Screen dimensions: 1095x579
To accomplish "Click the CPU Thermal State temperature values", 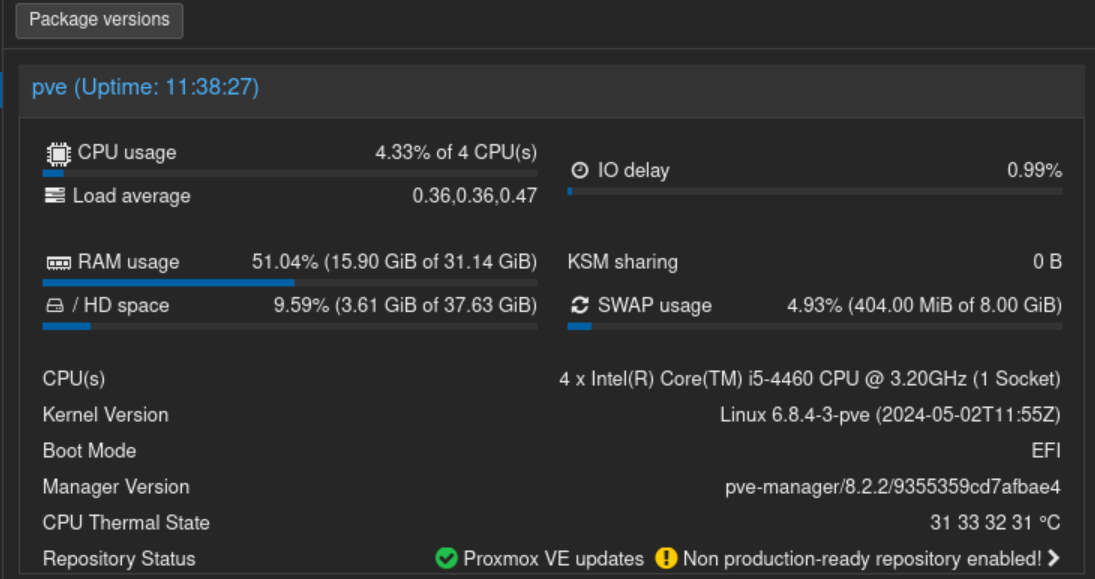I will pyautogui.click(x=995, y=523).
